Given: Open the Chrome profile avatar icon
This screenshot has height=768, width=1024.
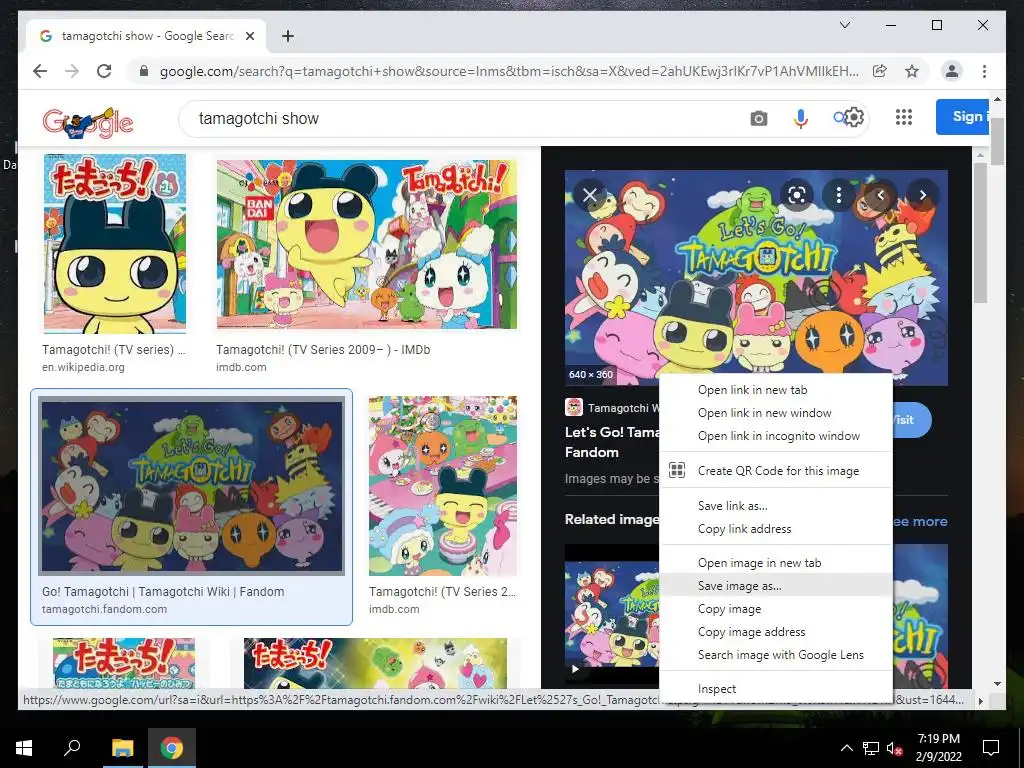Looking at the screenshot, I should click(952, 71).
